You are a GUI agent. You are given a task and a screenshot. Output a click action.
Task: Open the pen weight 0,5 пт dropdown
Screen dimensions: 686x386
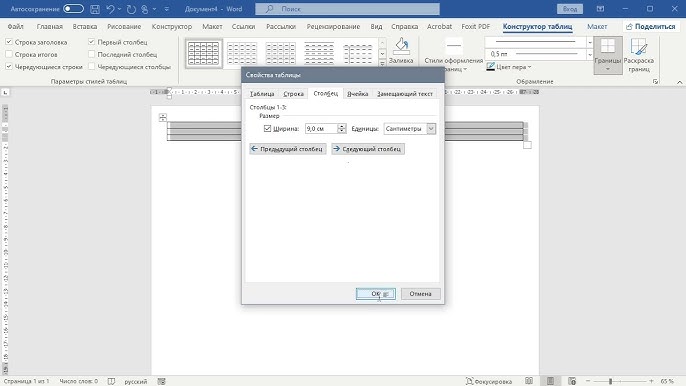590,54
